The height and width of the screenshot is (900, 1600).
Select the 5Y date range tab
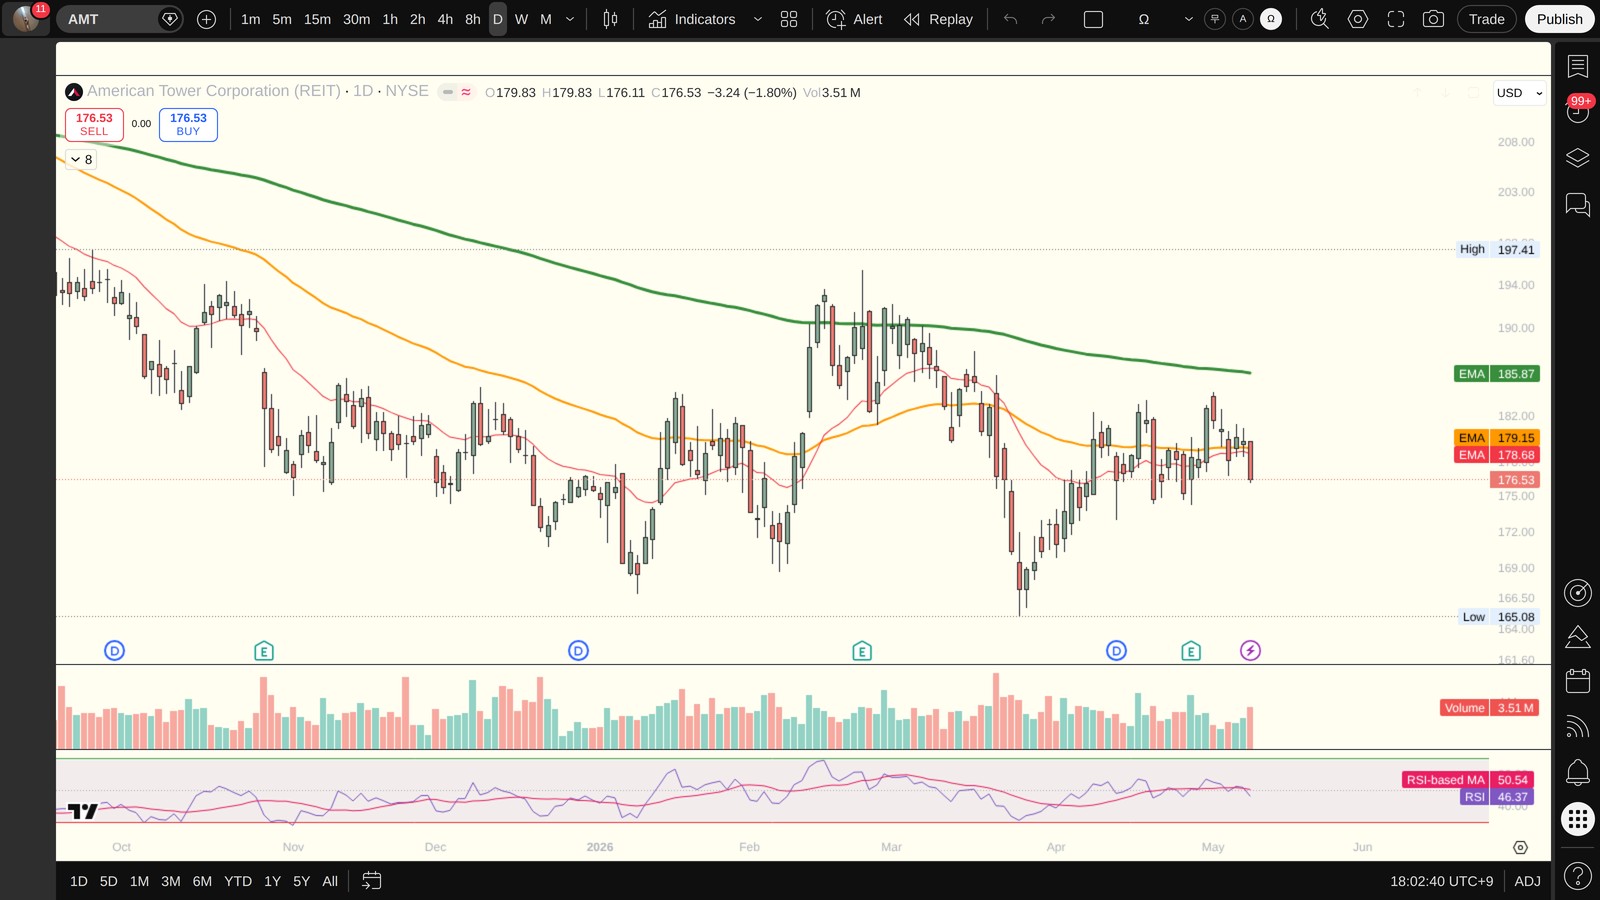pos(301,881)
